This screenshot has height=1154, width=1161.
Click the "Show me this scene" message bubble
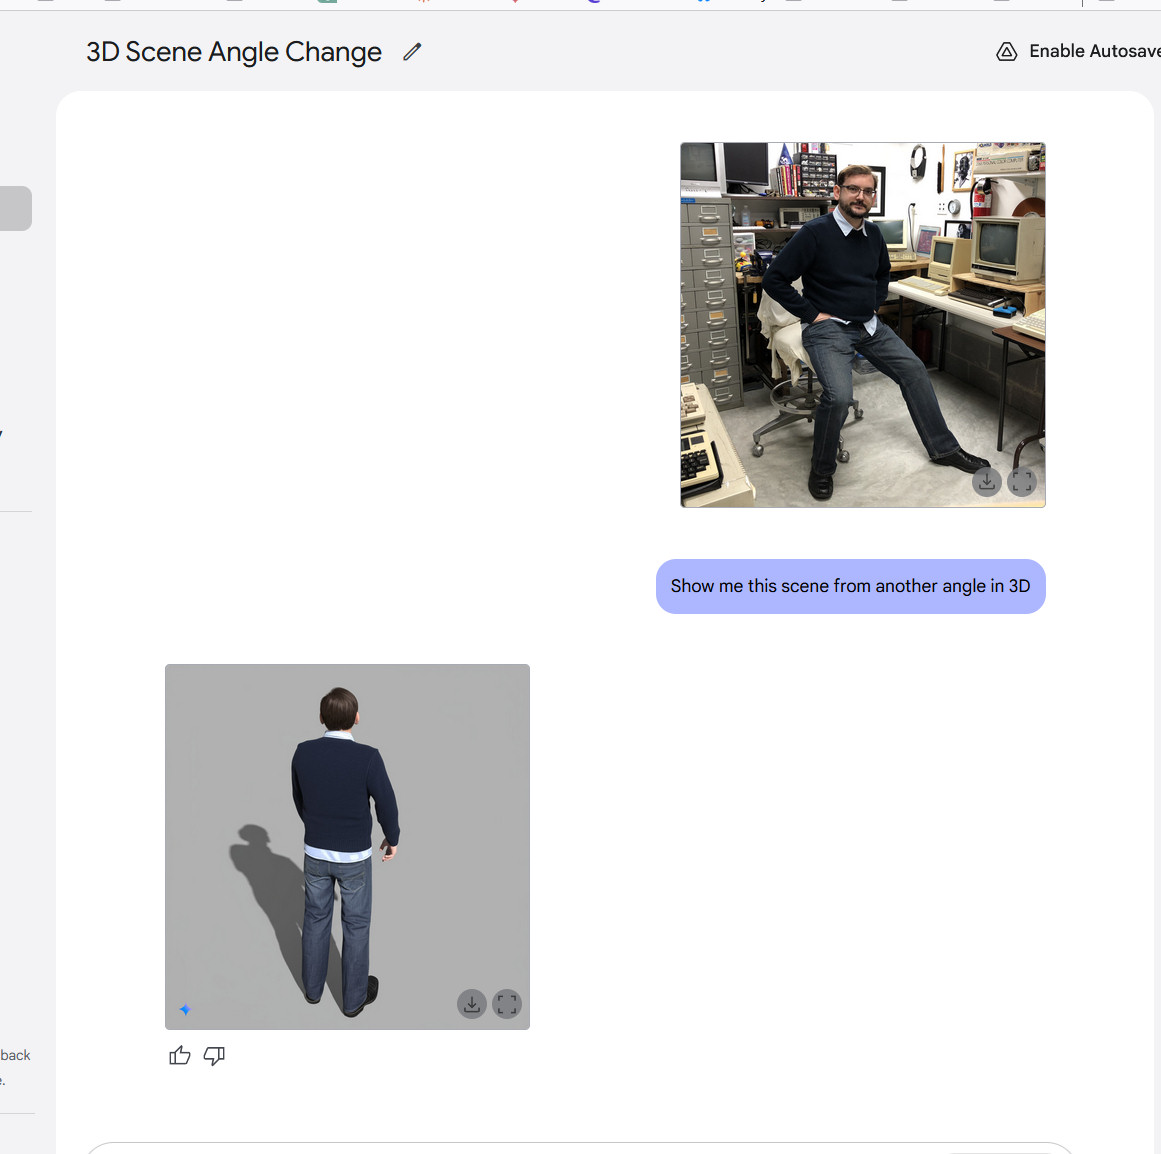(850, 586)
